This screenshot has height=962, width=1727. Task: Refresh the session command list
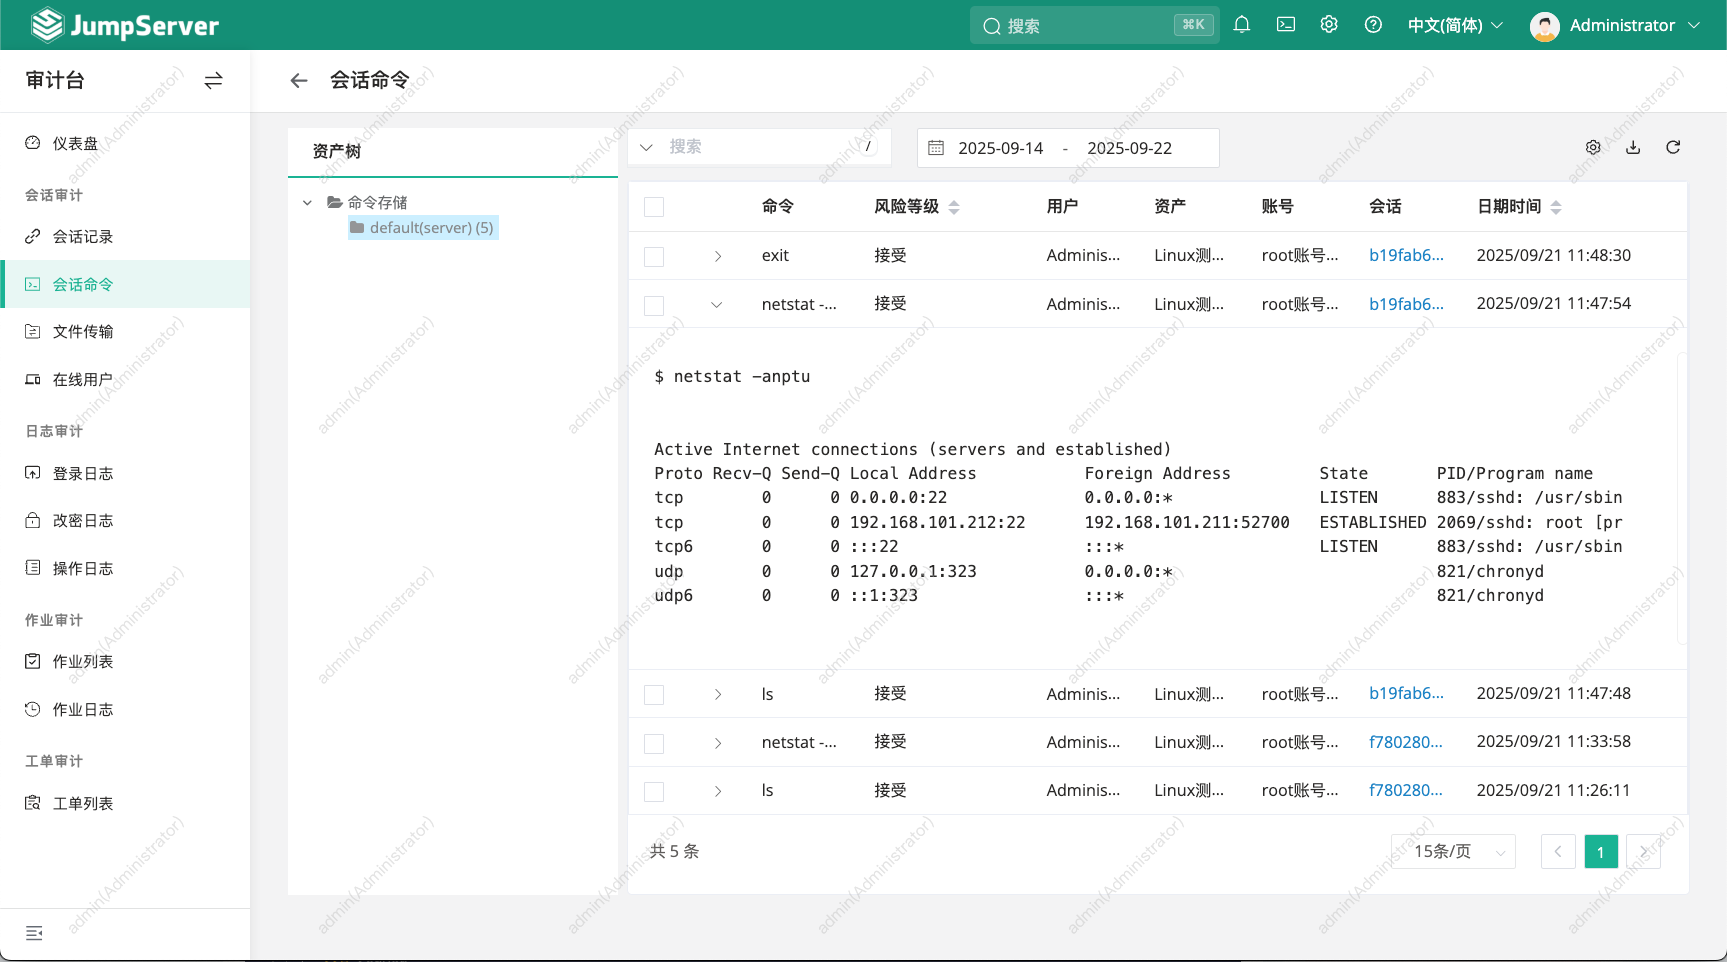1673,147
